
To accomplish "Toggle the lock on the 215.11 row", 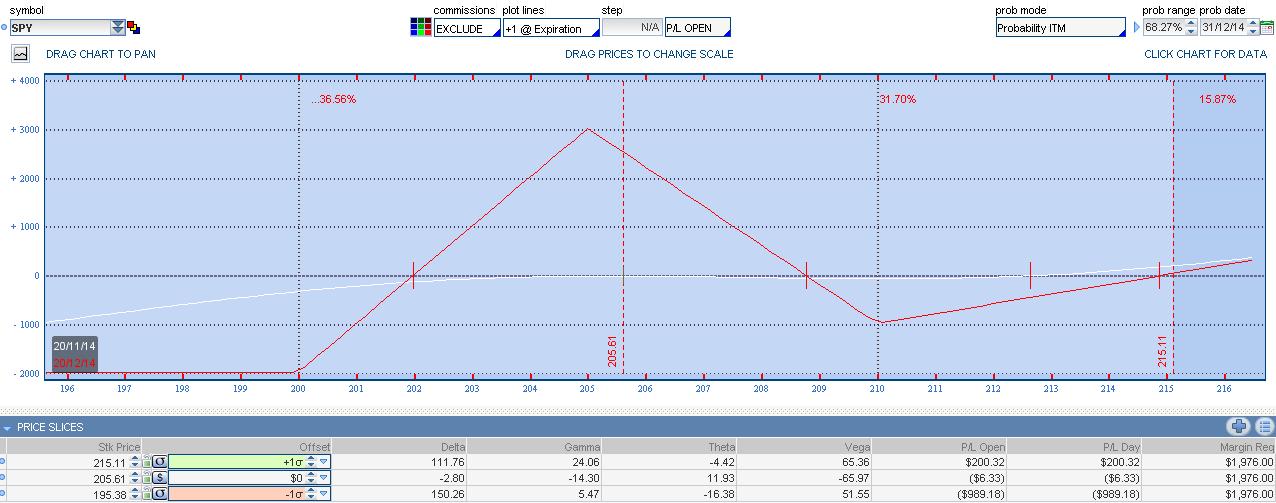I will click(146, 462).
